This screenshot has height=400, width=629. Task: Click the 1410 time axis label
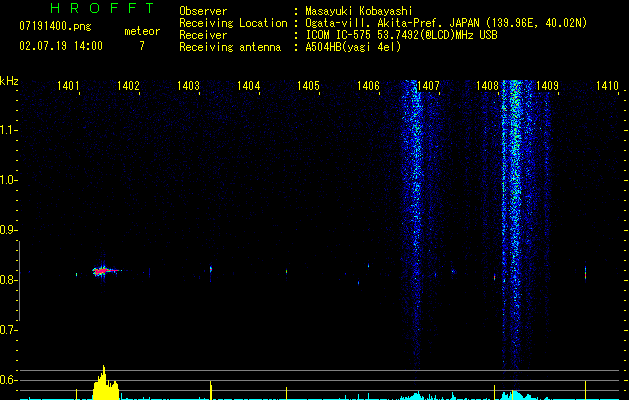607,86
